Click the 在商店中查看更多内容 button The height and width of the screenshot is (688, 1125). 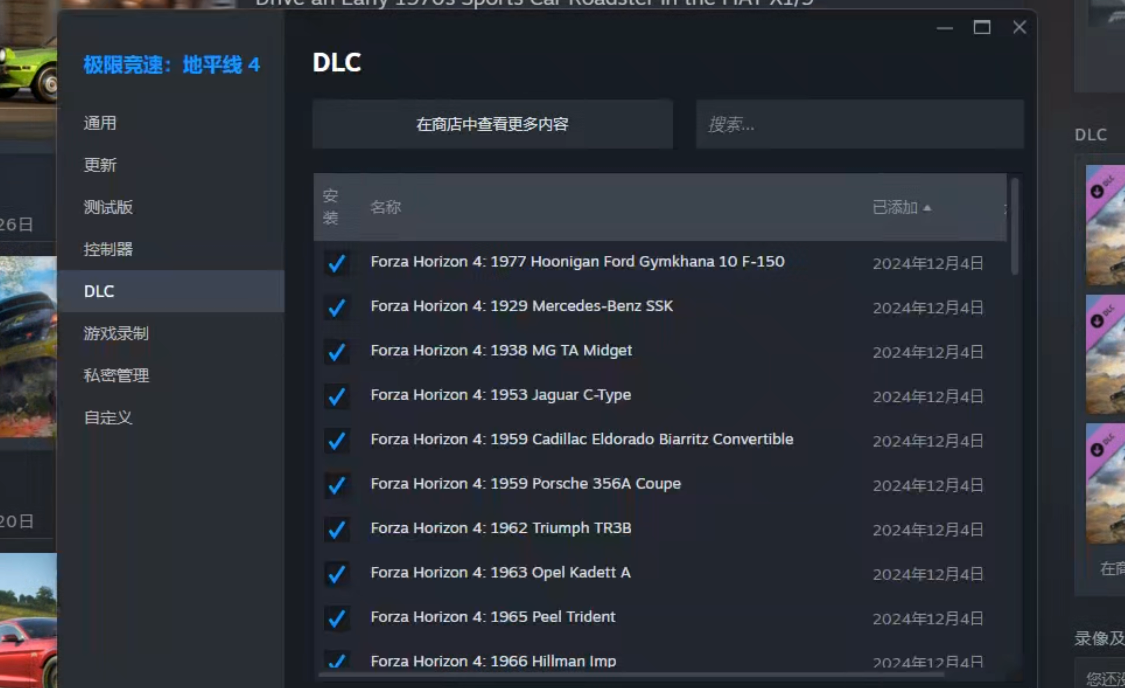492,124
